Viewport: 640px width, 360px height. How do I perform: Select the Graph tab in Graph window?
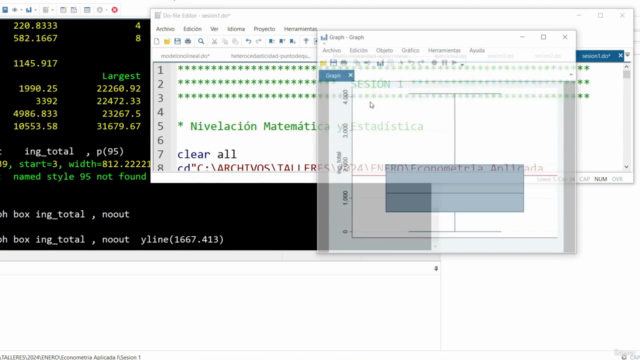pos(333,76)
